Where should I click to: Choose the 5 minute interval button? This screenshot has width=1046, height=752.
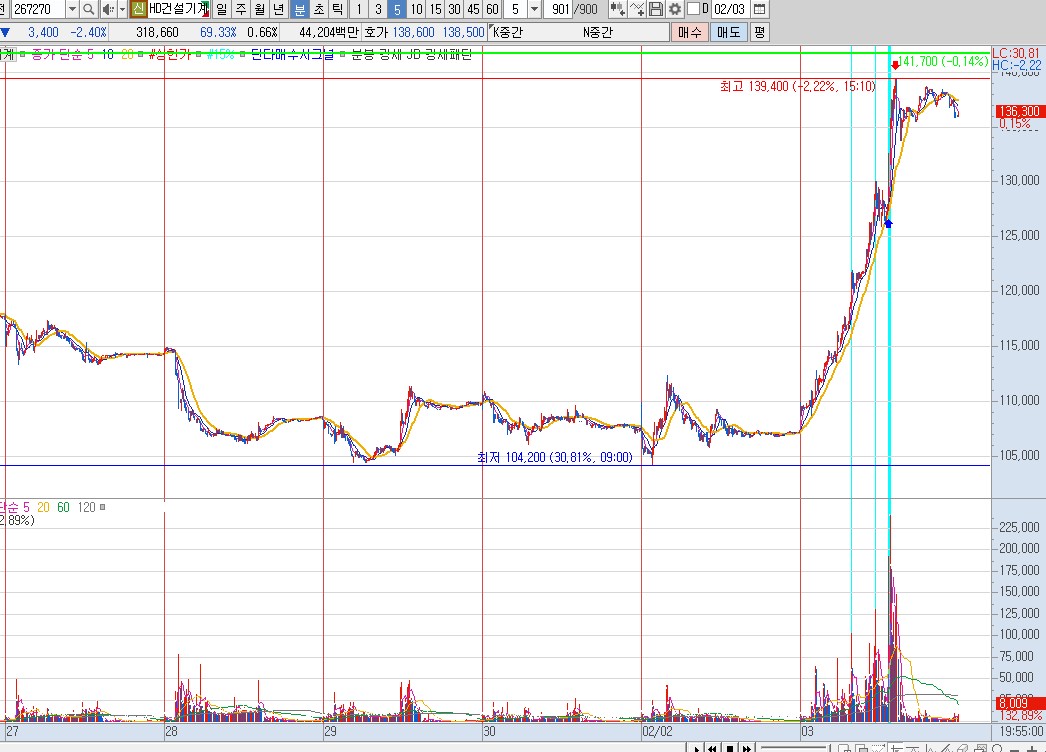[398, 9]
